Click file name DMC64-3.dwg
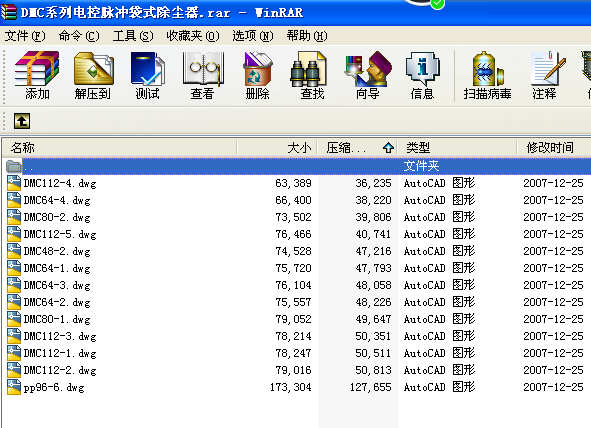Screen dimensions: 591x428 (57, 286)
